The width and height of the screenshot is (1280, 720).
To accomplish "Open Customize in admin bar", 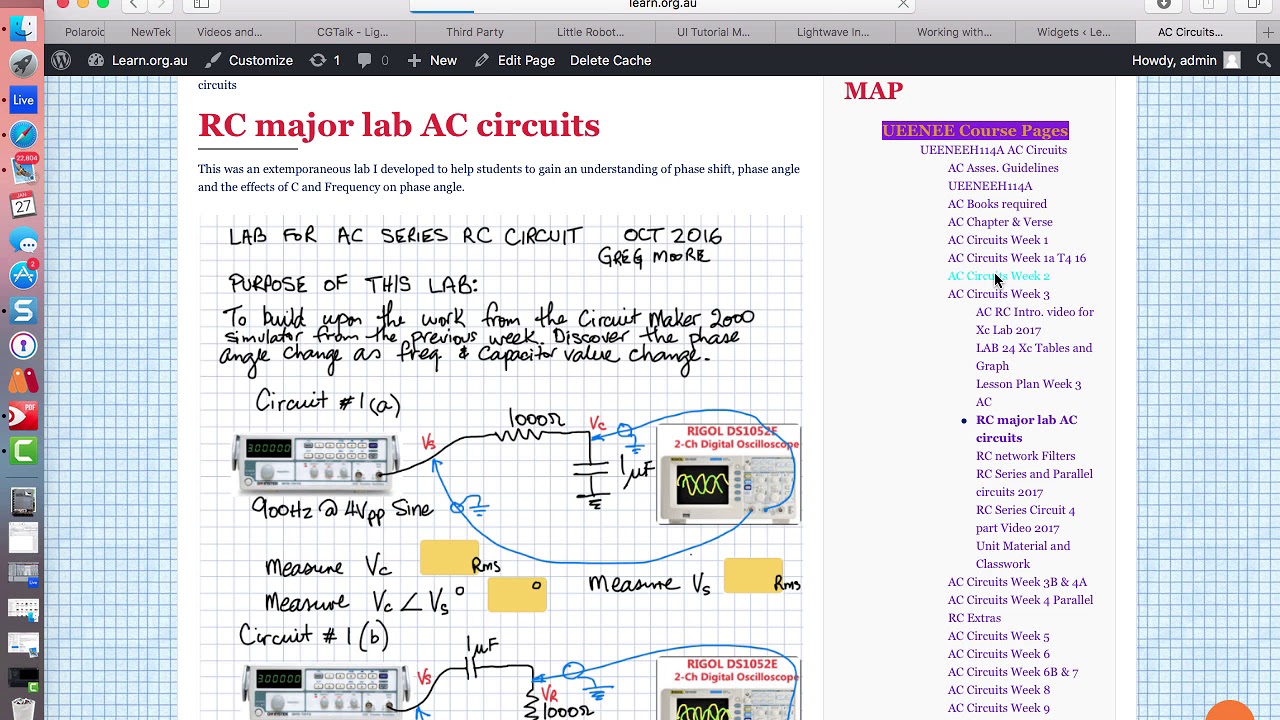I will tap(249, 60).
